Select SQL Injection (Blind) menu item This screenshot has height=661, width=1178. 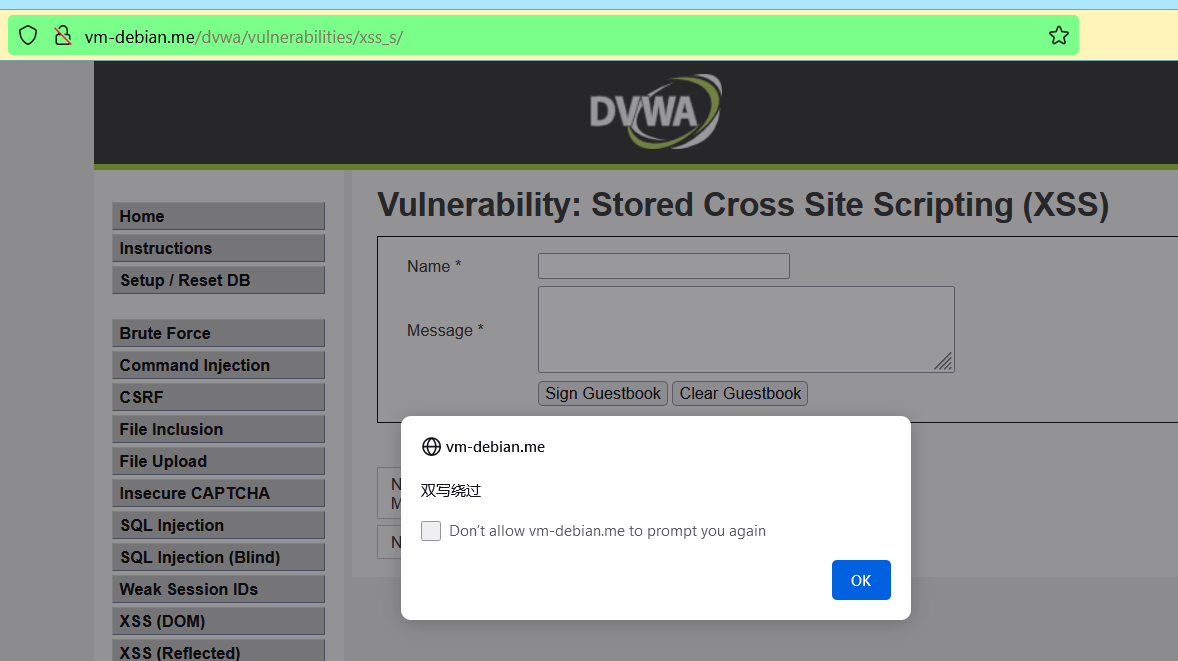click(x=218, y=558)
